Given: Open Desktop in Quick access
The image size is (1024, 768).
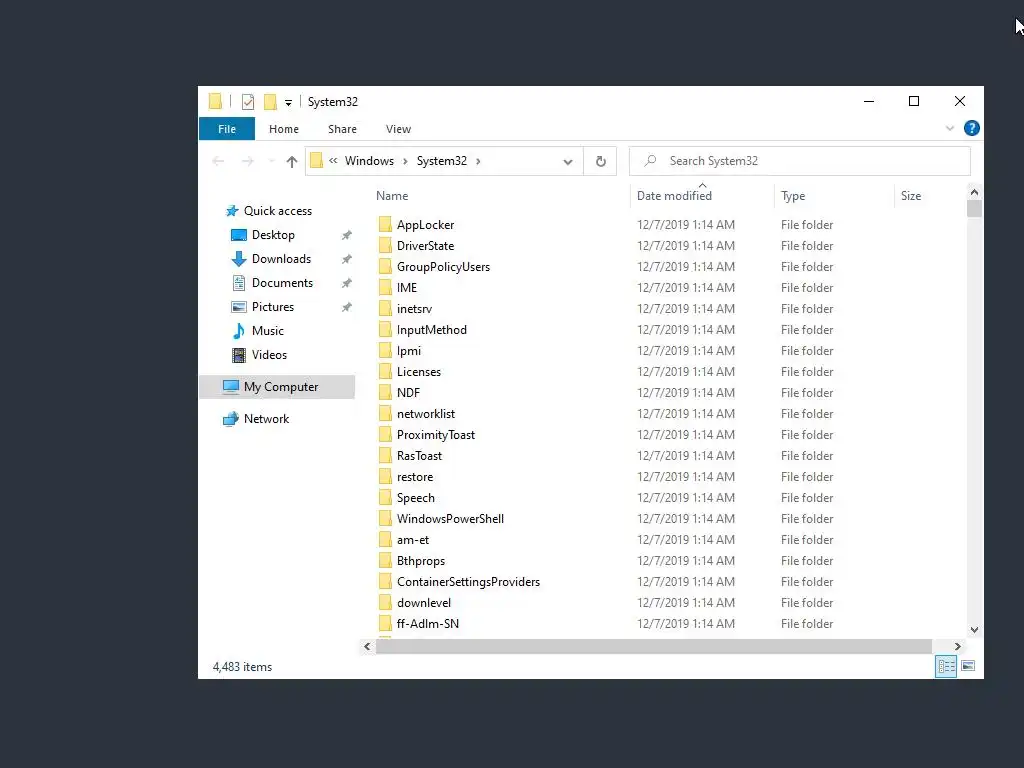Looking at the screenshot, I should (x=273, y=235).
